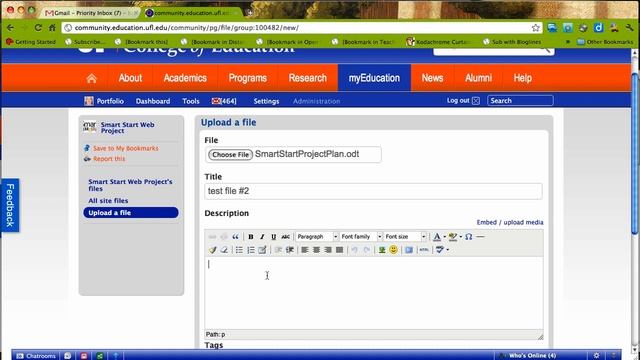This screenshot has width=640, height=360.
Task: Align text left in editor
Action: point(305,250)
